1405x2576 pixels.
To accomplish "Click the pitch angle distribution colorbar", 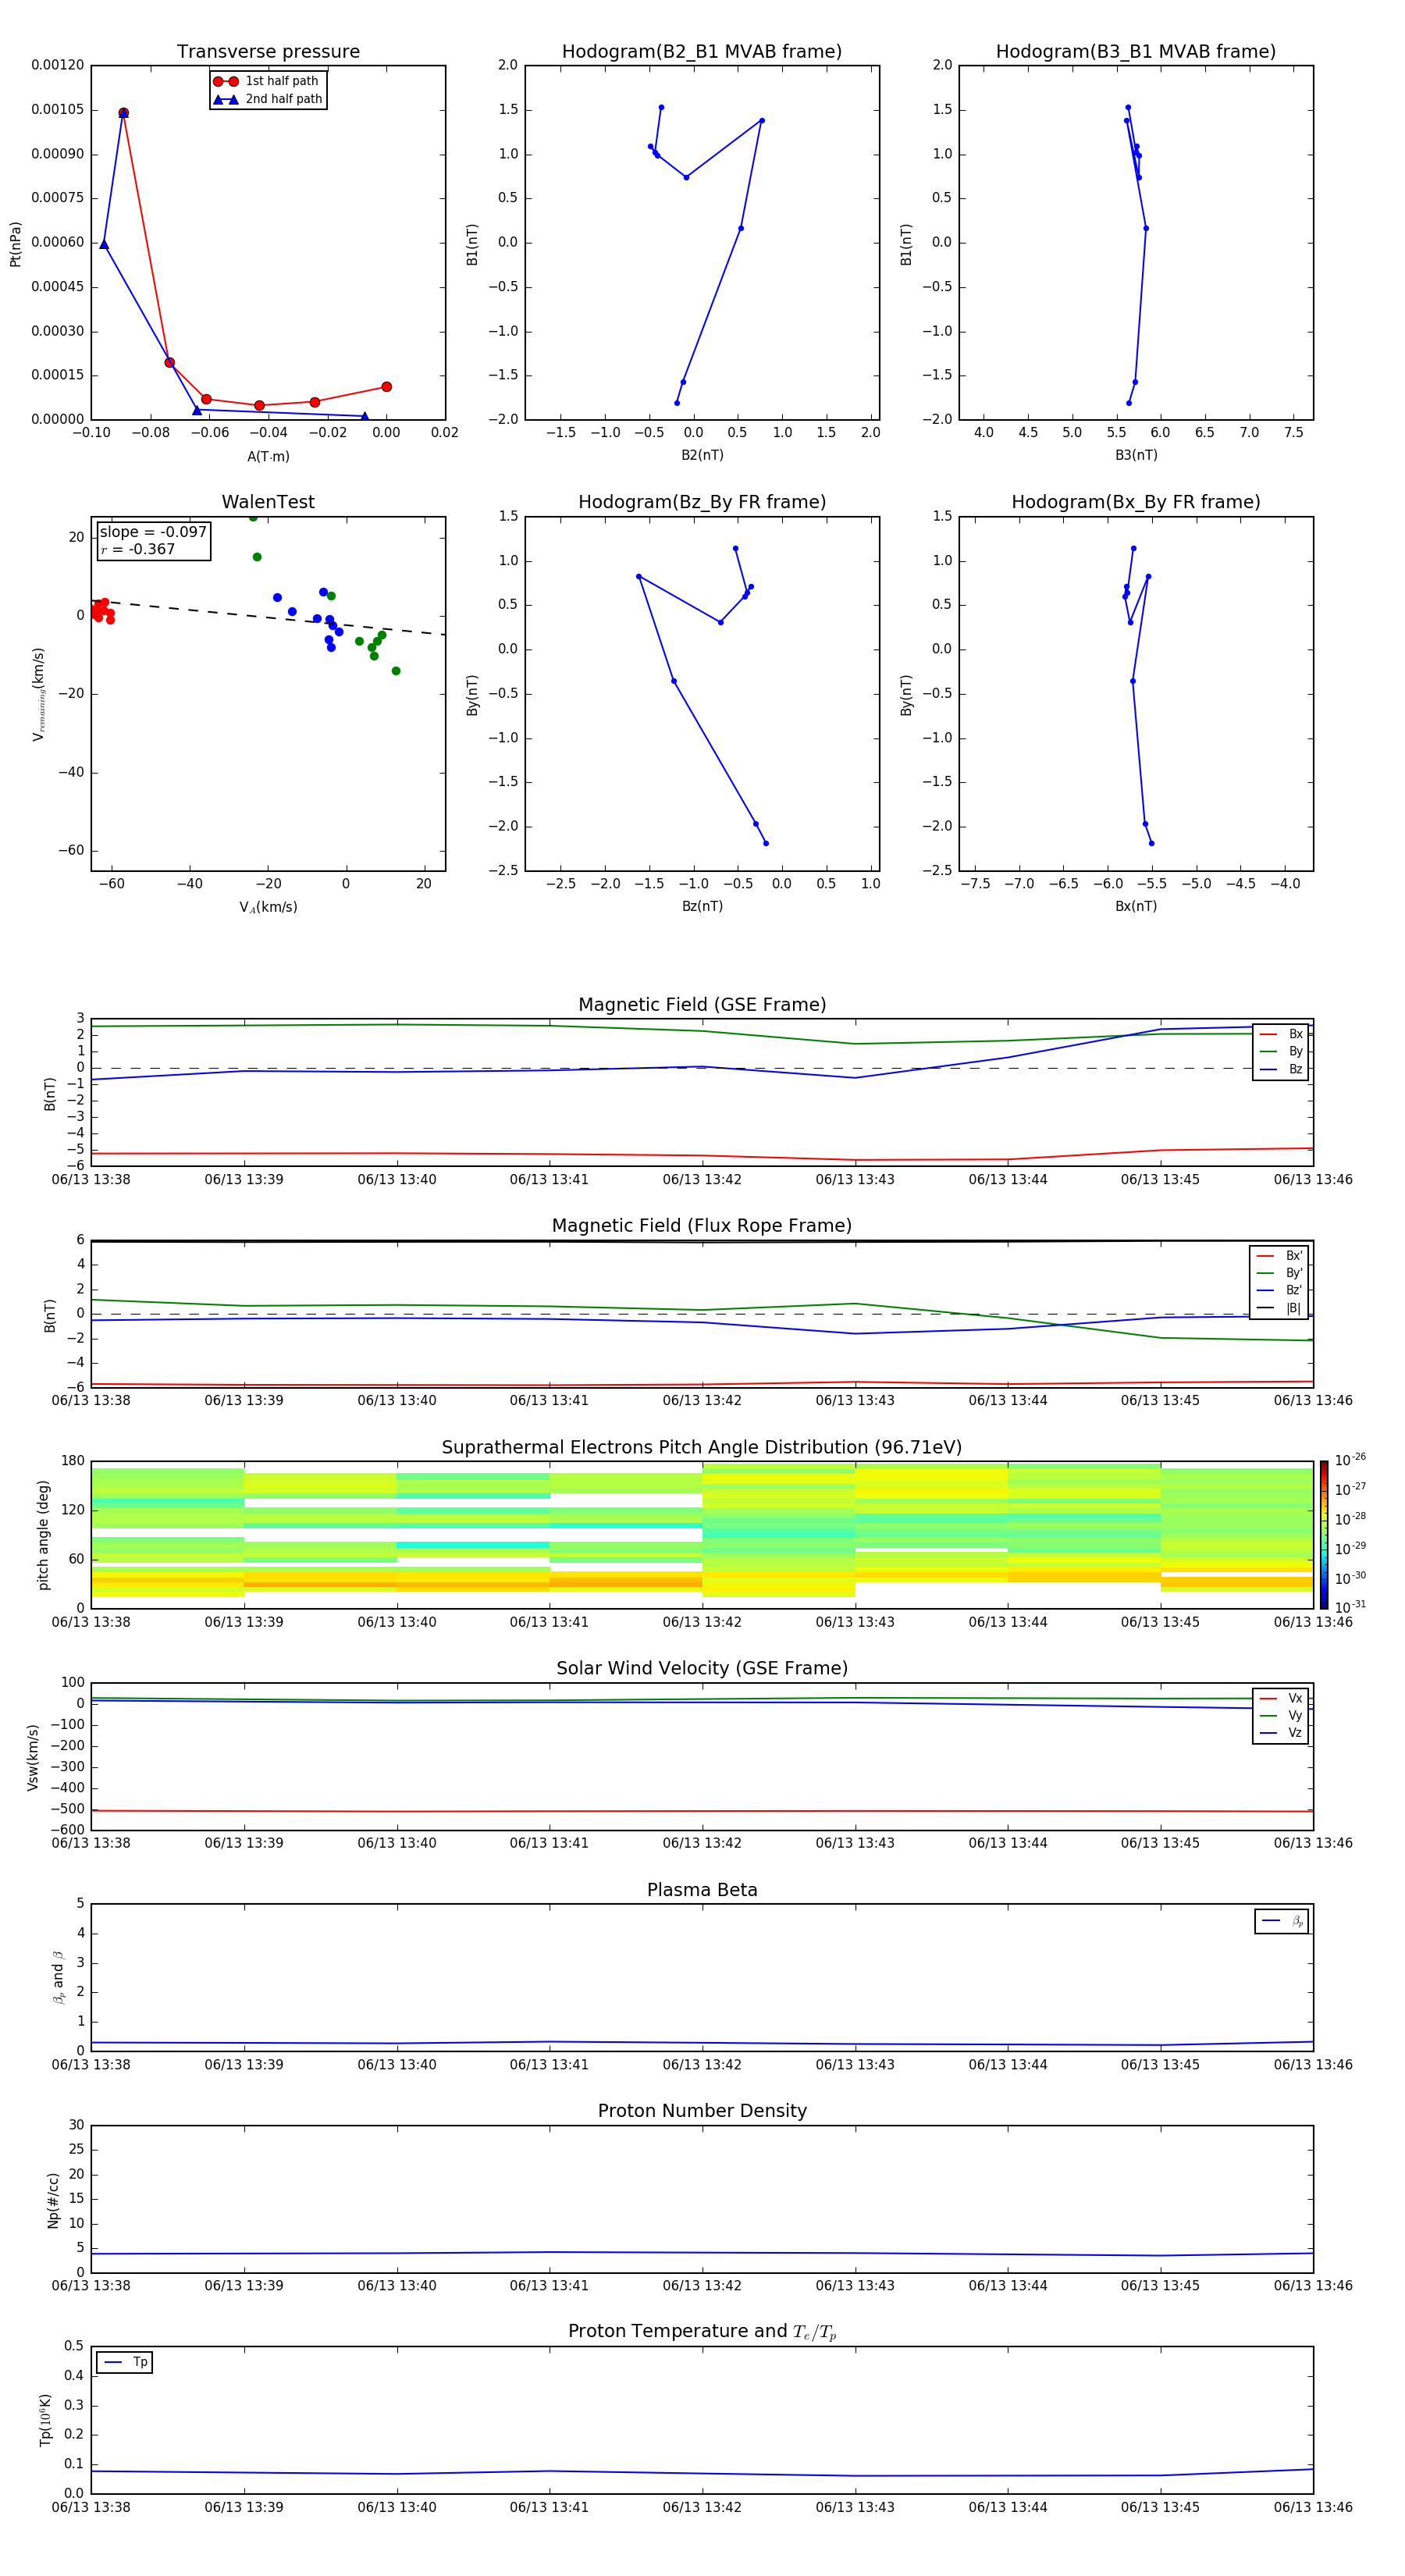I will 1324,1535.
